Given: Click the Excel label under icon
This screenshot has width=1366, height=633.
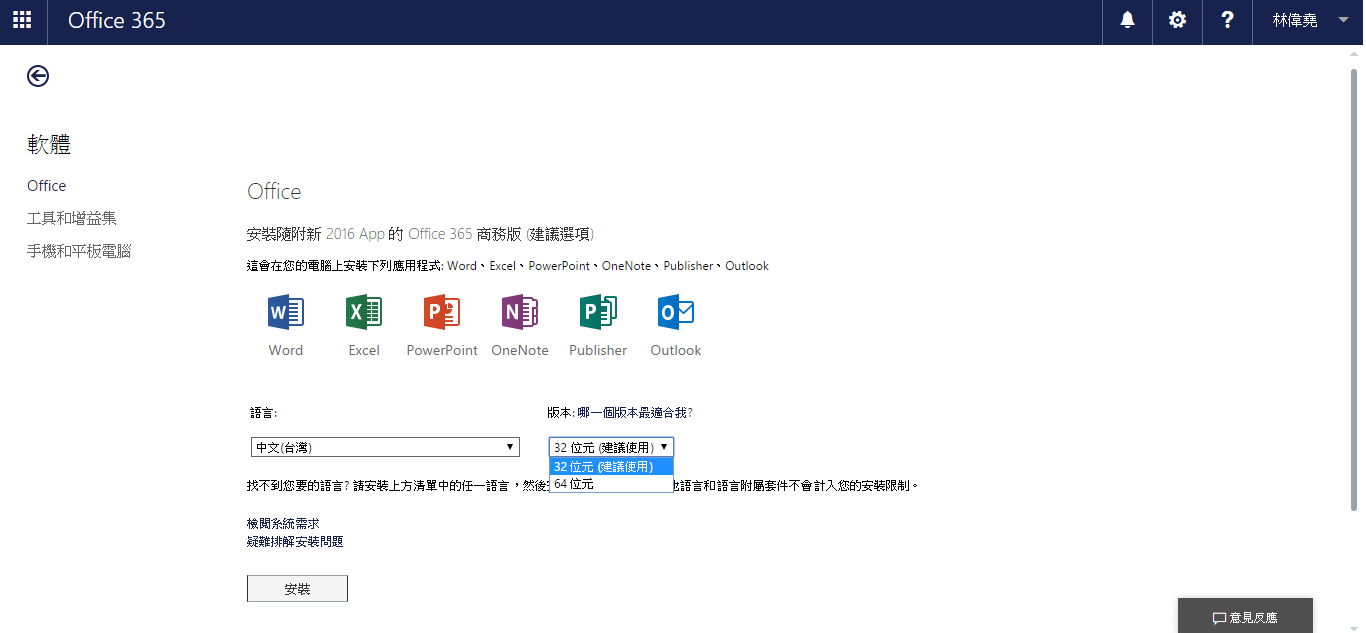Looking at the screenshot, I should coord(364,350).
